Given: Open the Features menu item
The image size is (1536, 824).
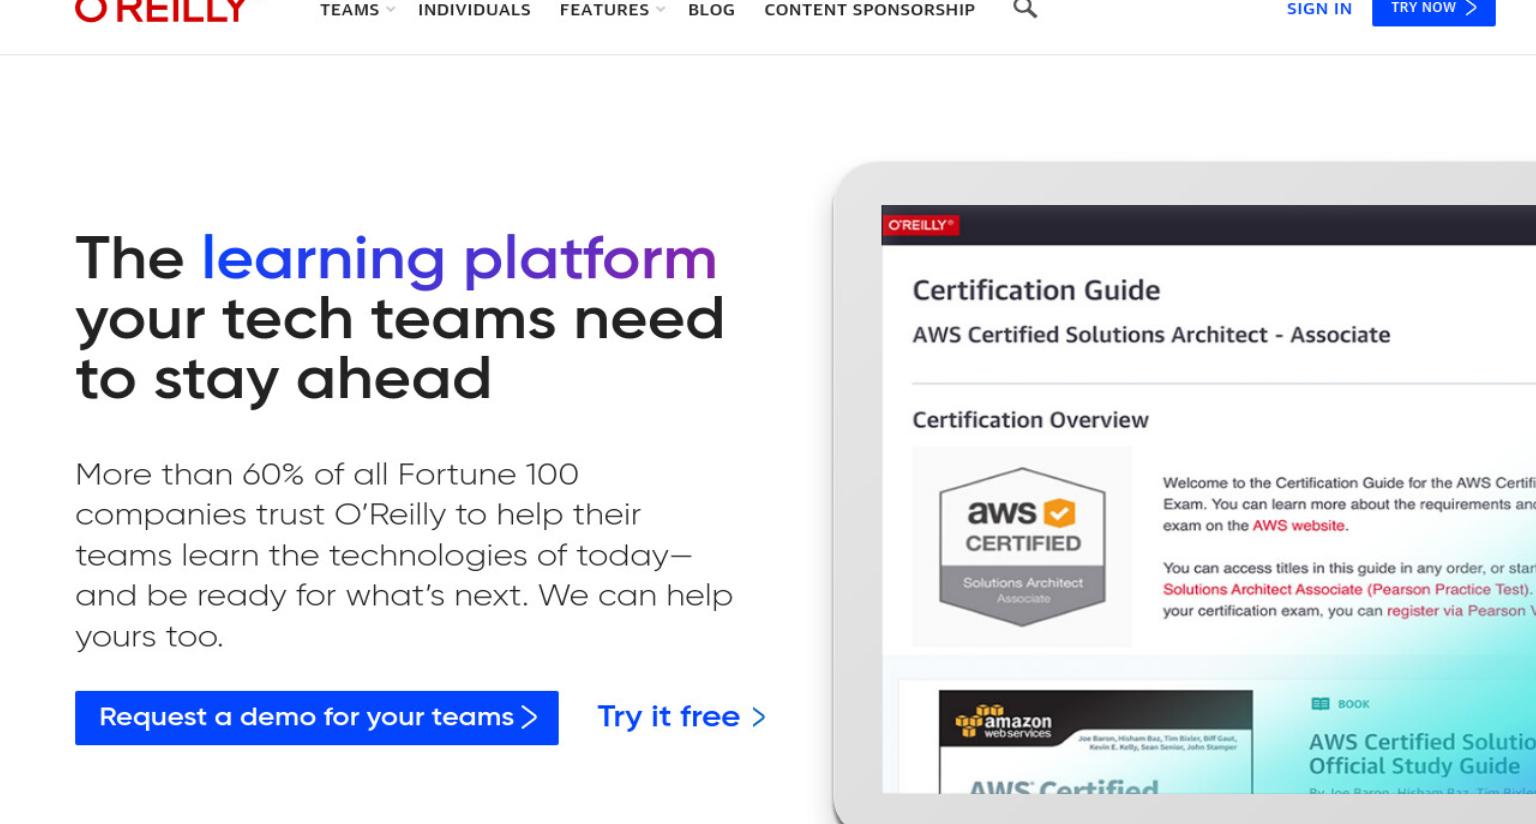Looking at the screenshot, I should pos(604,10).
